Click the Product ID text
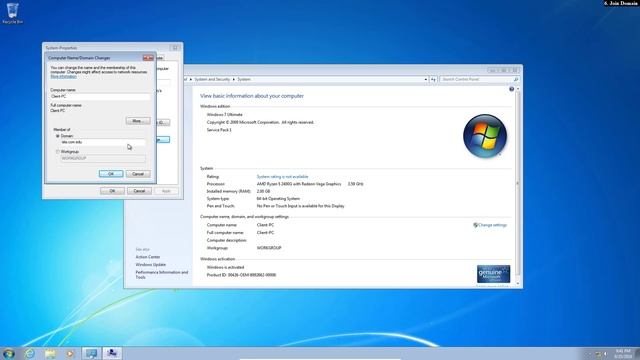 [241, 275]
